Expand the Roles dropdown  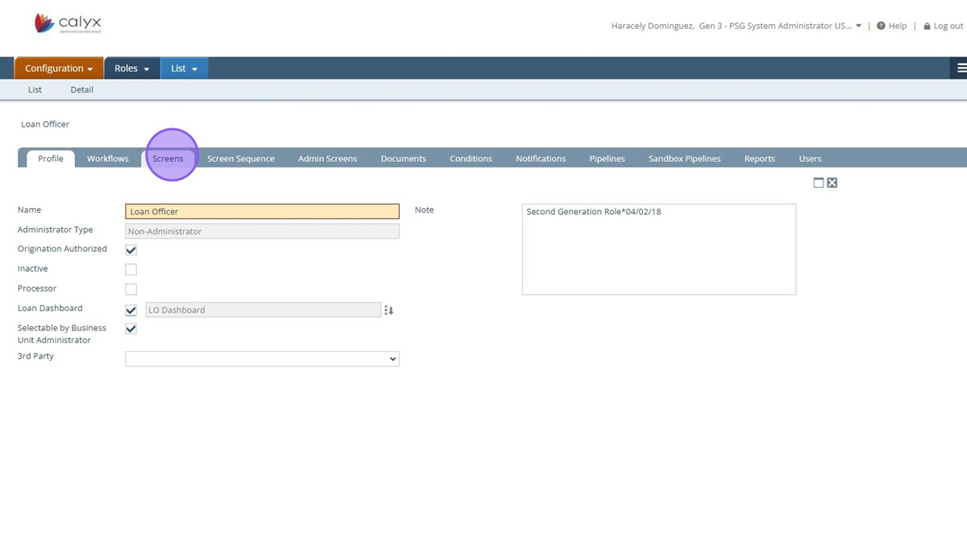click(131, 68)
